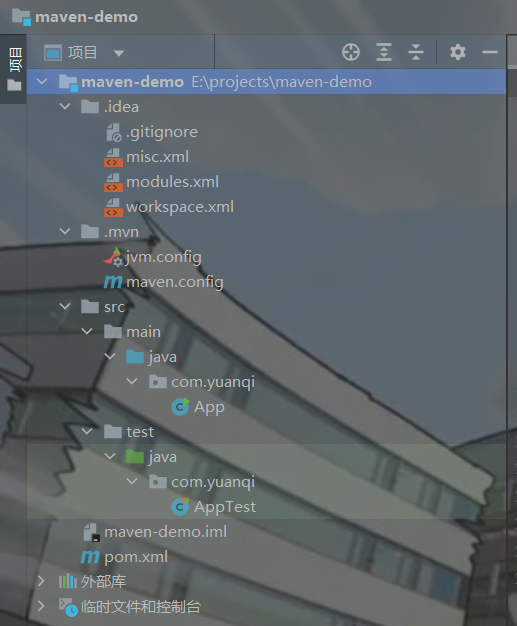517x626 pixels.
Task: Select the workspace.xml file icon
Action: coord(113,208)
